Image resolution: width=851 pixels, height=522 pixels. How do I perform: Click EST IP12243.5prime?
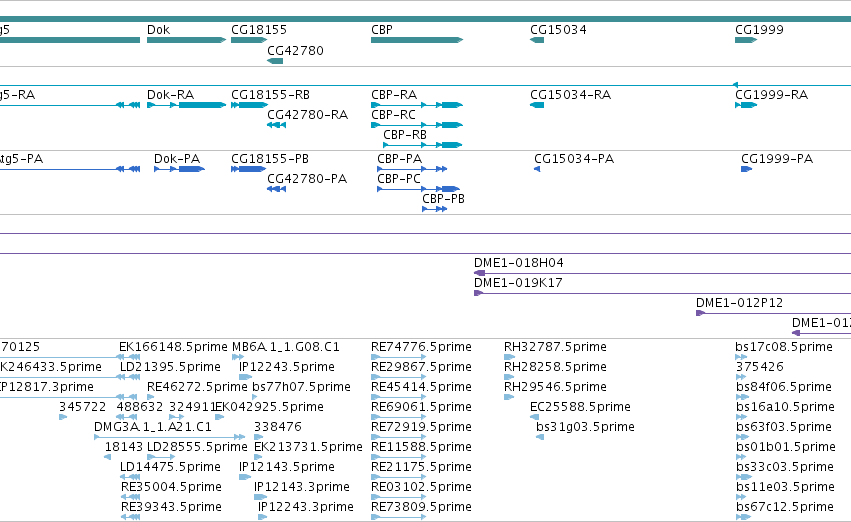point(287,367)
